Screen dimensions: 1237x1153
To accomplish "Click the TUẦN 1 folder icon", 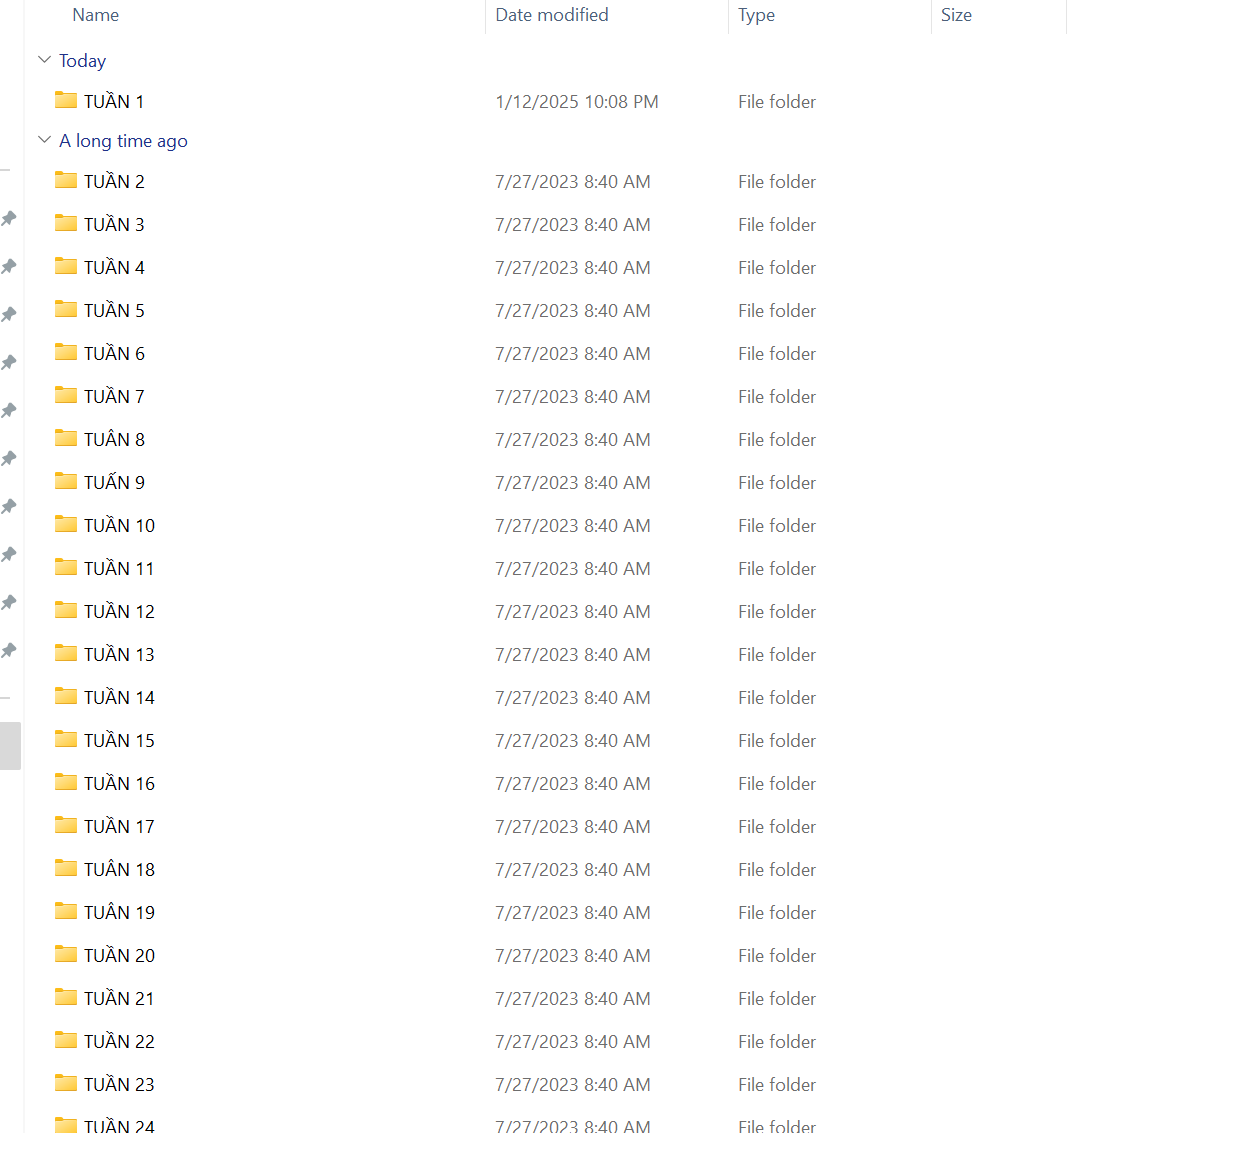I will tap(66, 100).
